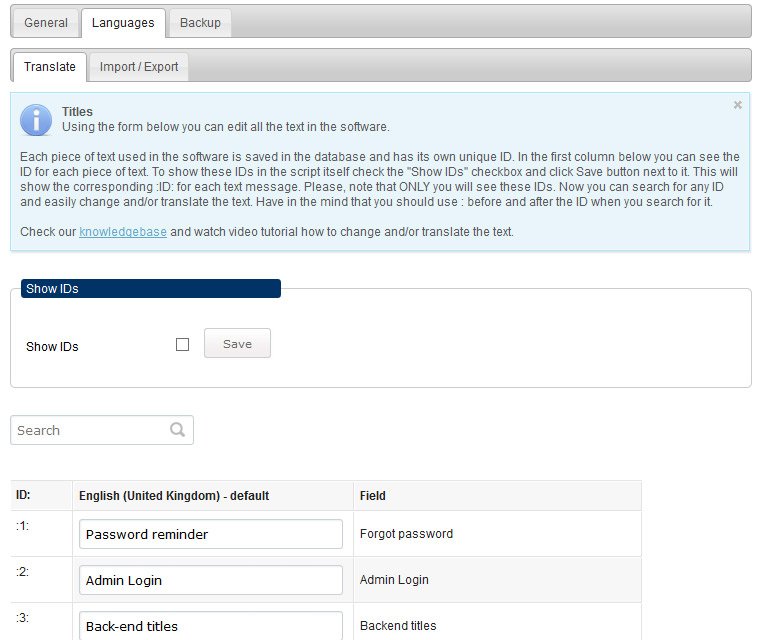Select the Languages tab
760x640 pixels.
[123, 23]
